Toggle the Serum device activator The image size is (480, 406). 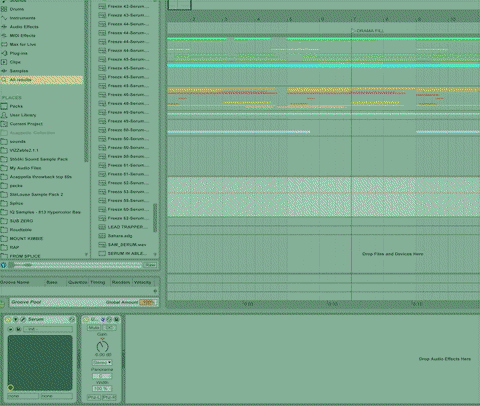8,319
